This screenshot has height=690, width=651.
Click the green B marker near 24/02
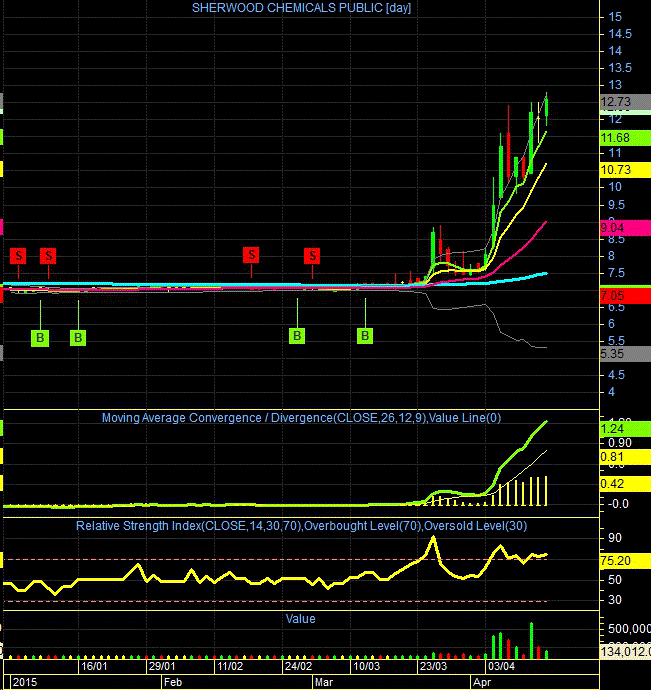(297, 336)
